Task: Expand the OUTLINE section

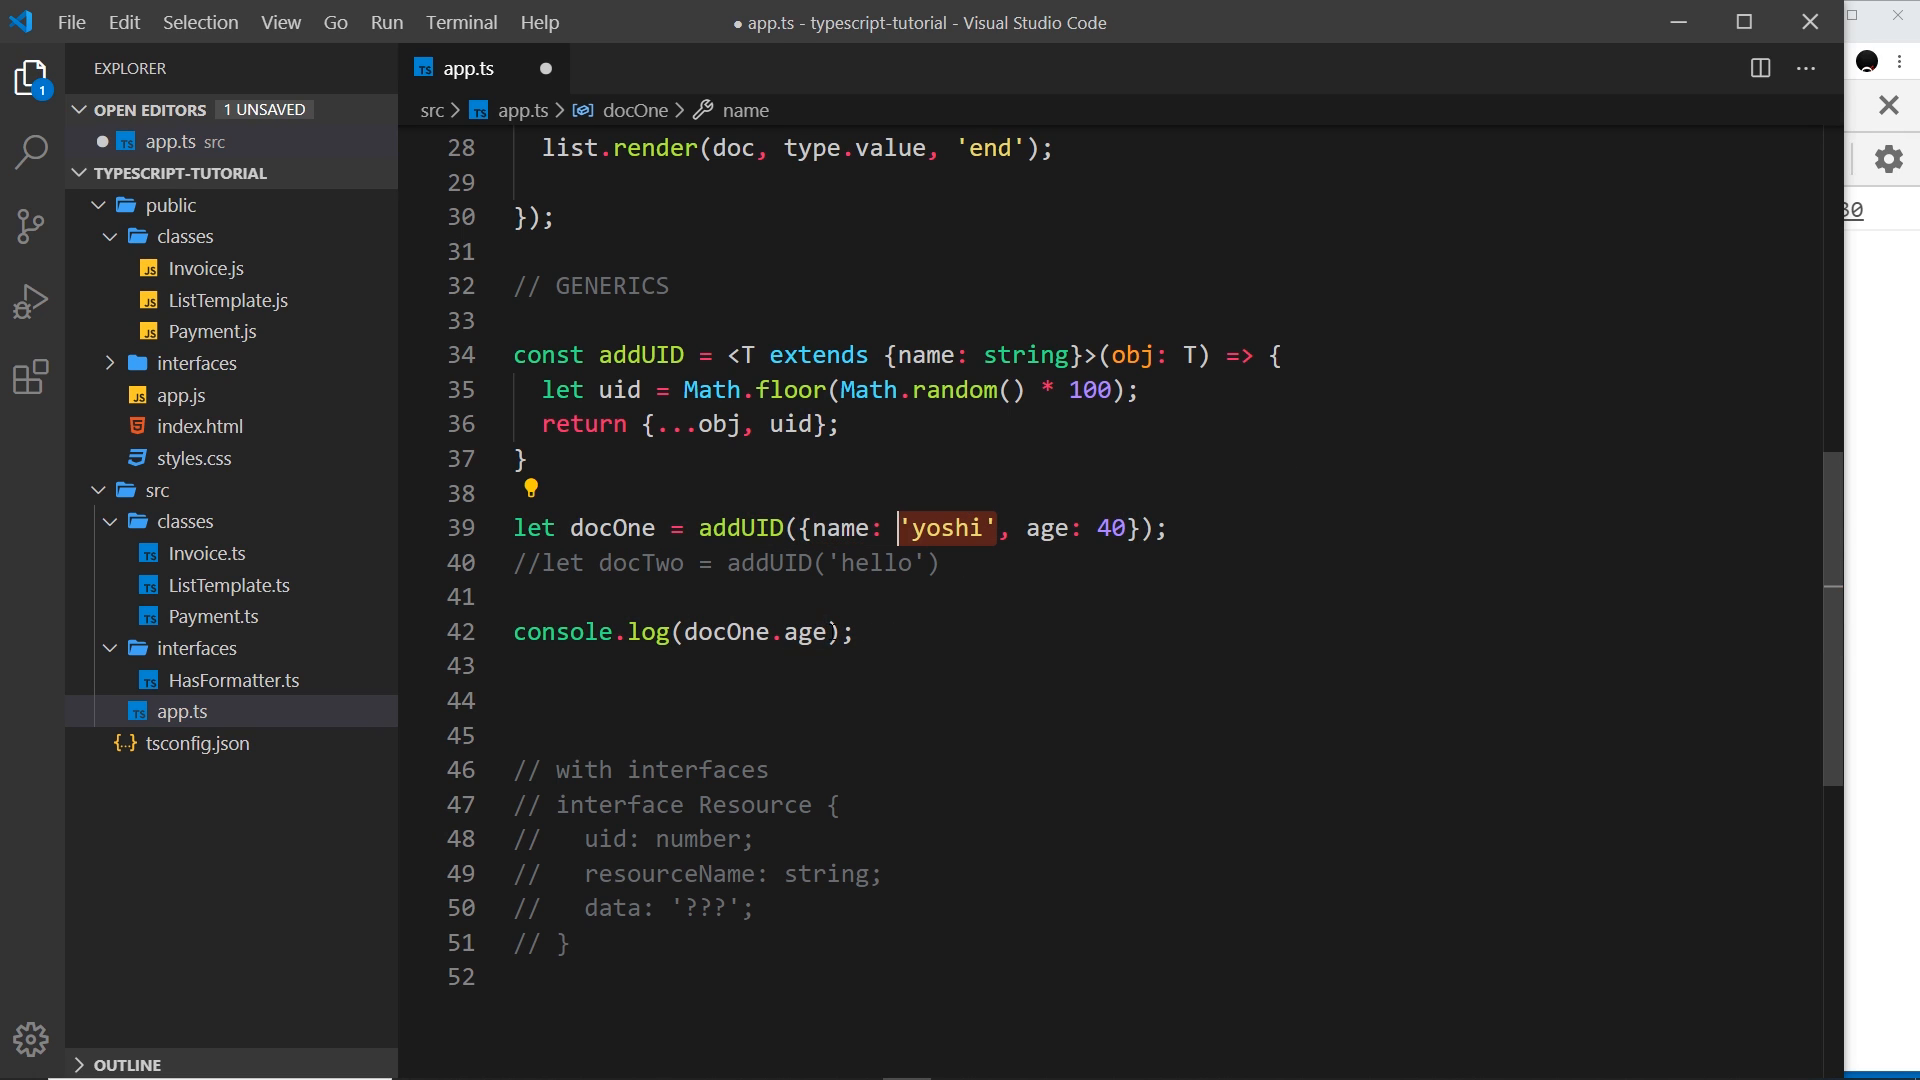Action: (80, 1065)
